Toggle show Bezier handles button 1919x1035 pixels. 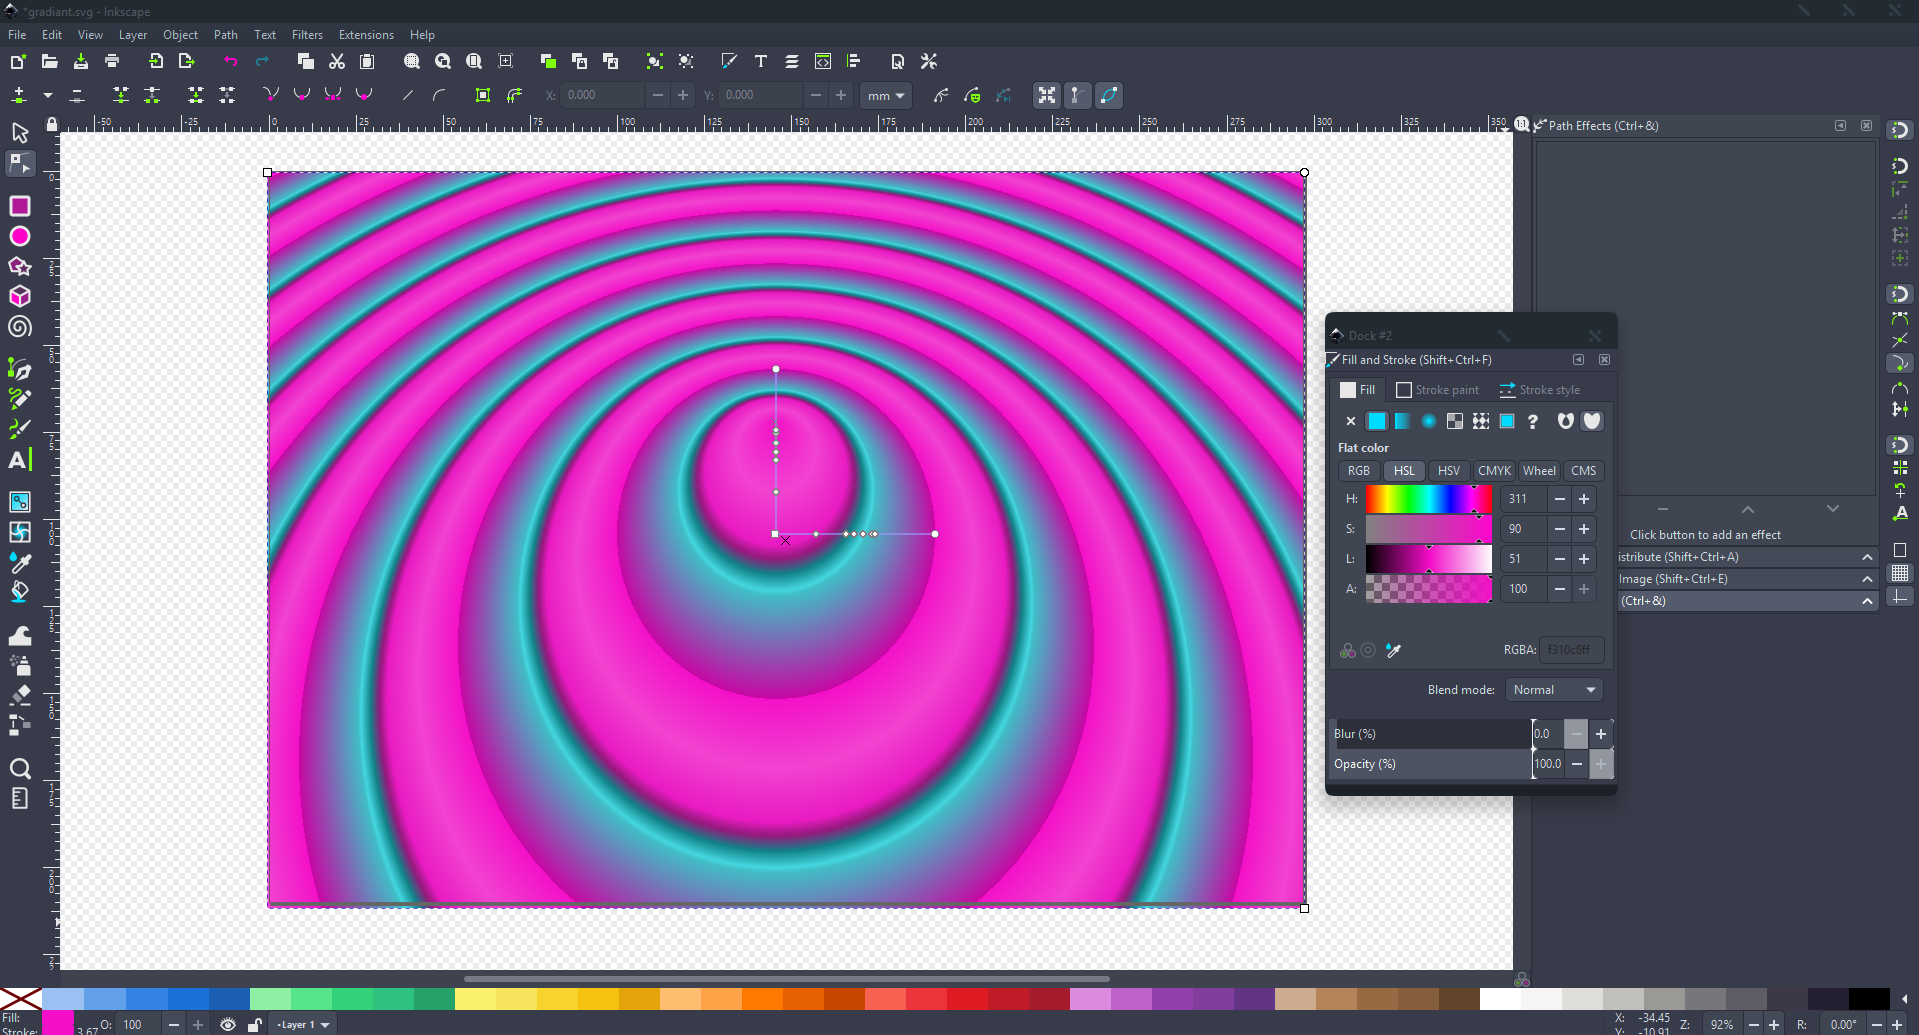point(1077,95)
